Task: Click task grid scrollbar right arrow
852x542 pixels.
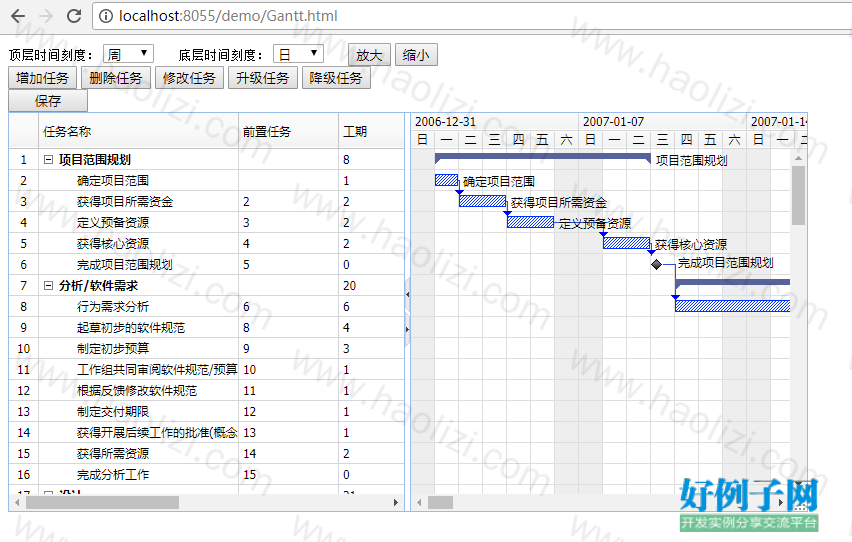Action: [x=396, y=503]
